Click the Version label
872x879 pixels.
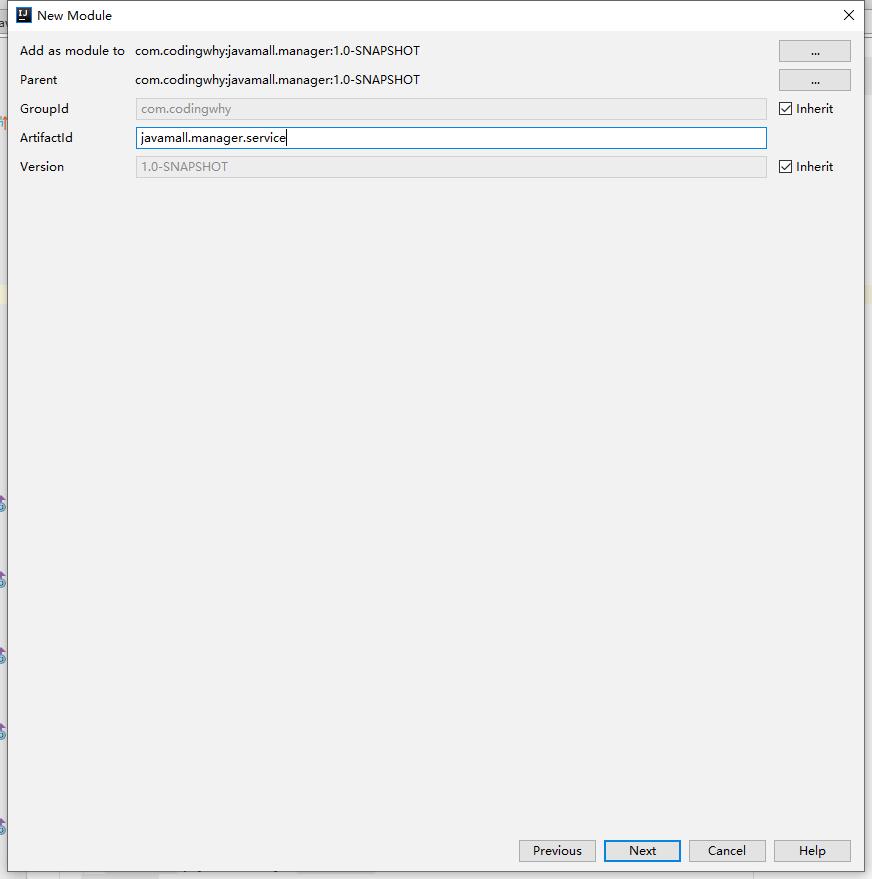(42, 167)
